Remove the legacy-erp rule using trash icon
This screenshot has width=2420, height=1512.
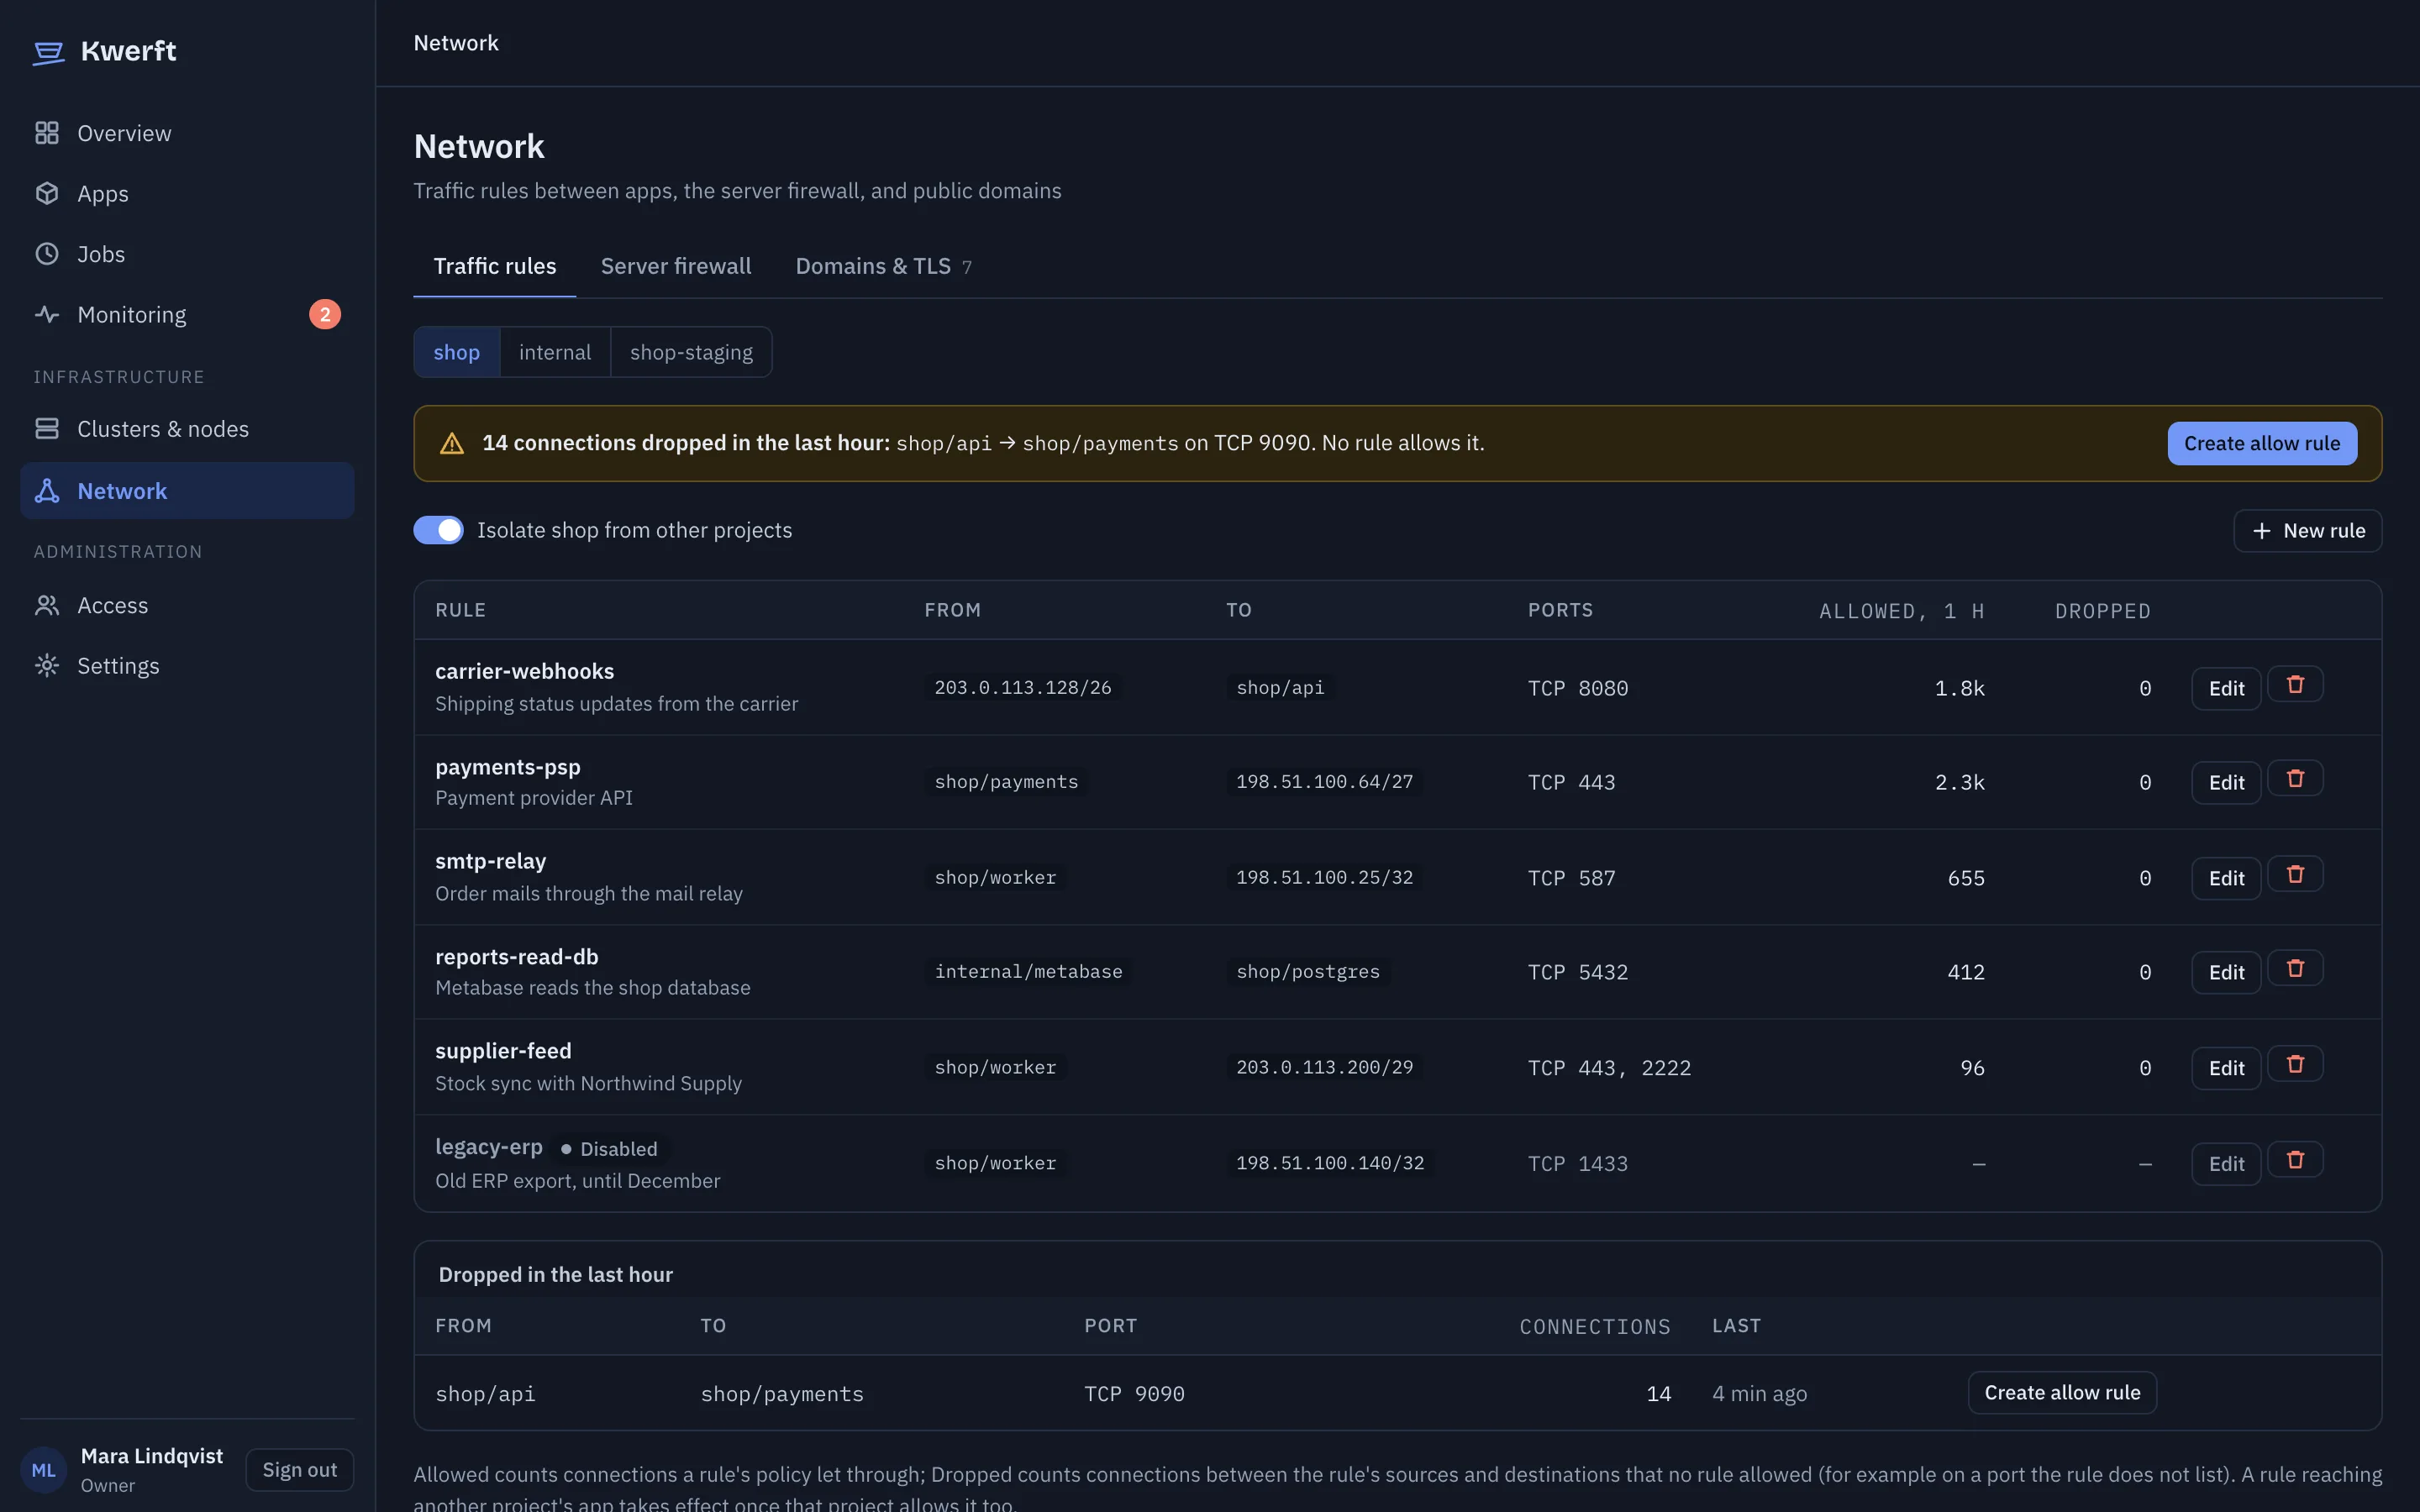pos(2295,1160)
